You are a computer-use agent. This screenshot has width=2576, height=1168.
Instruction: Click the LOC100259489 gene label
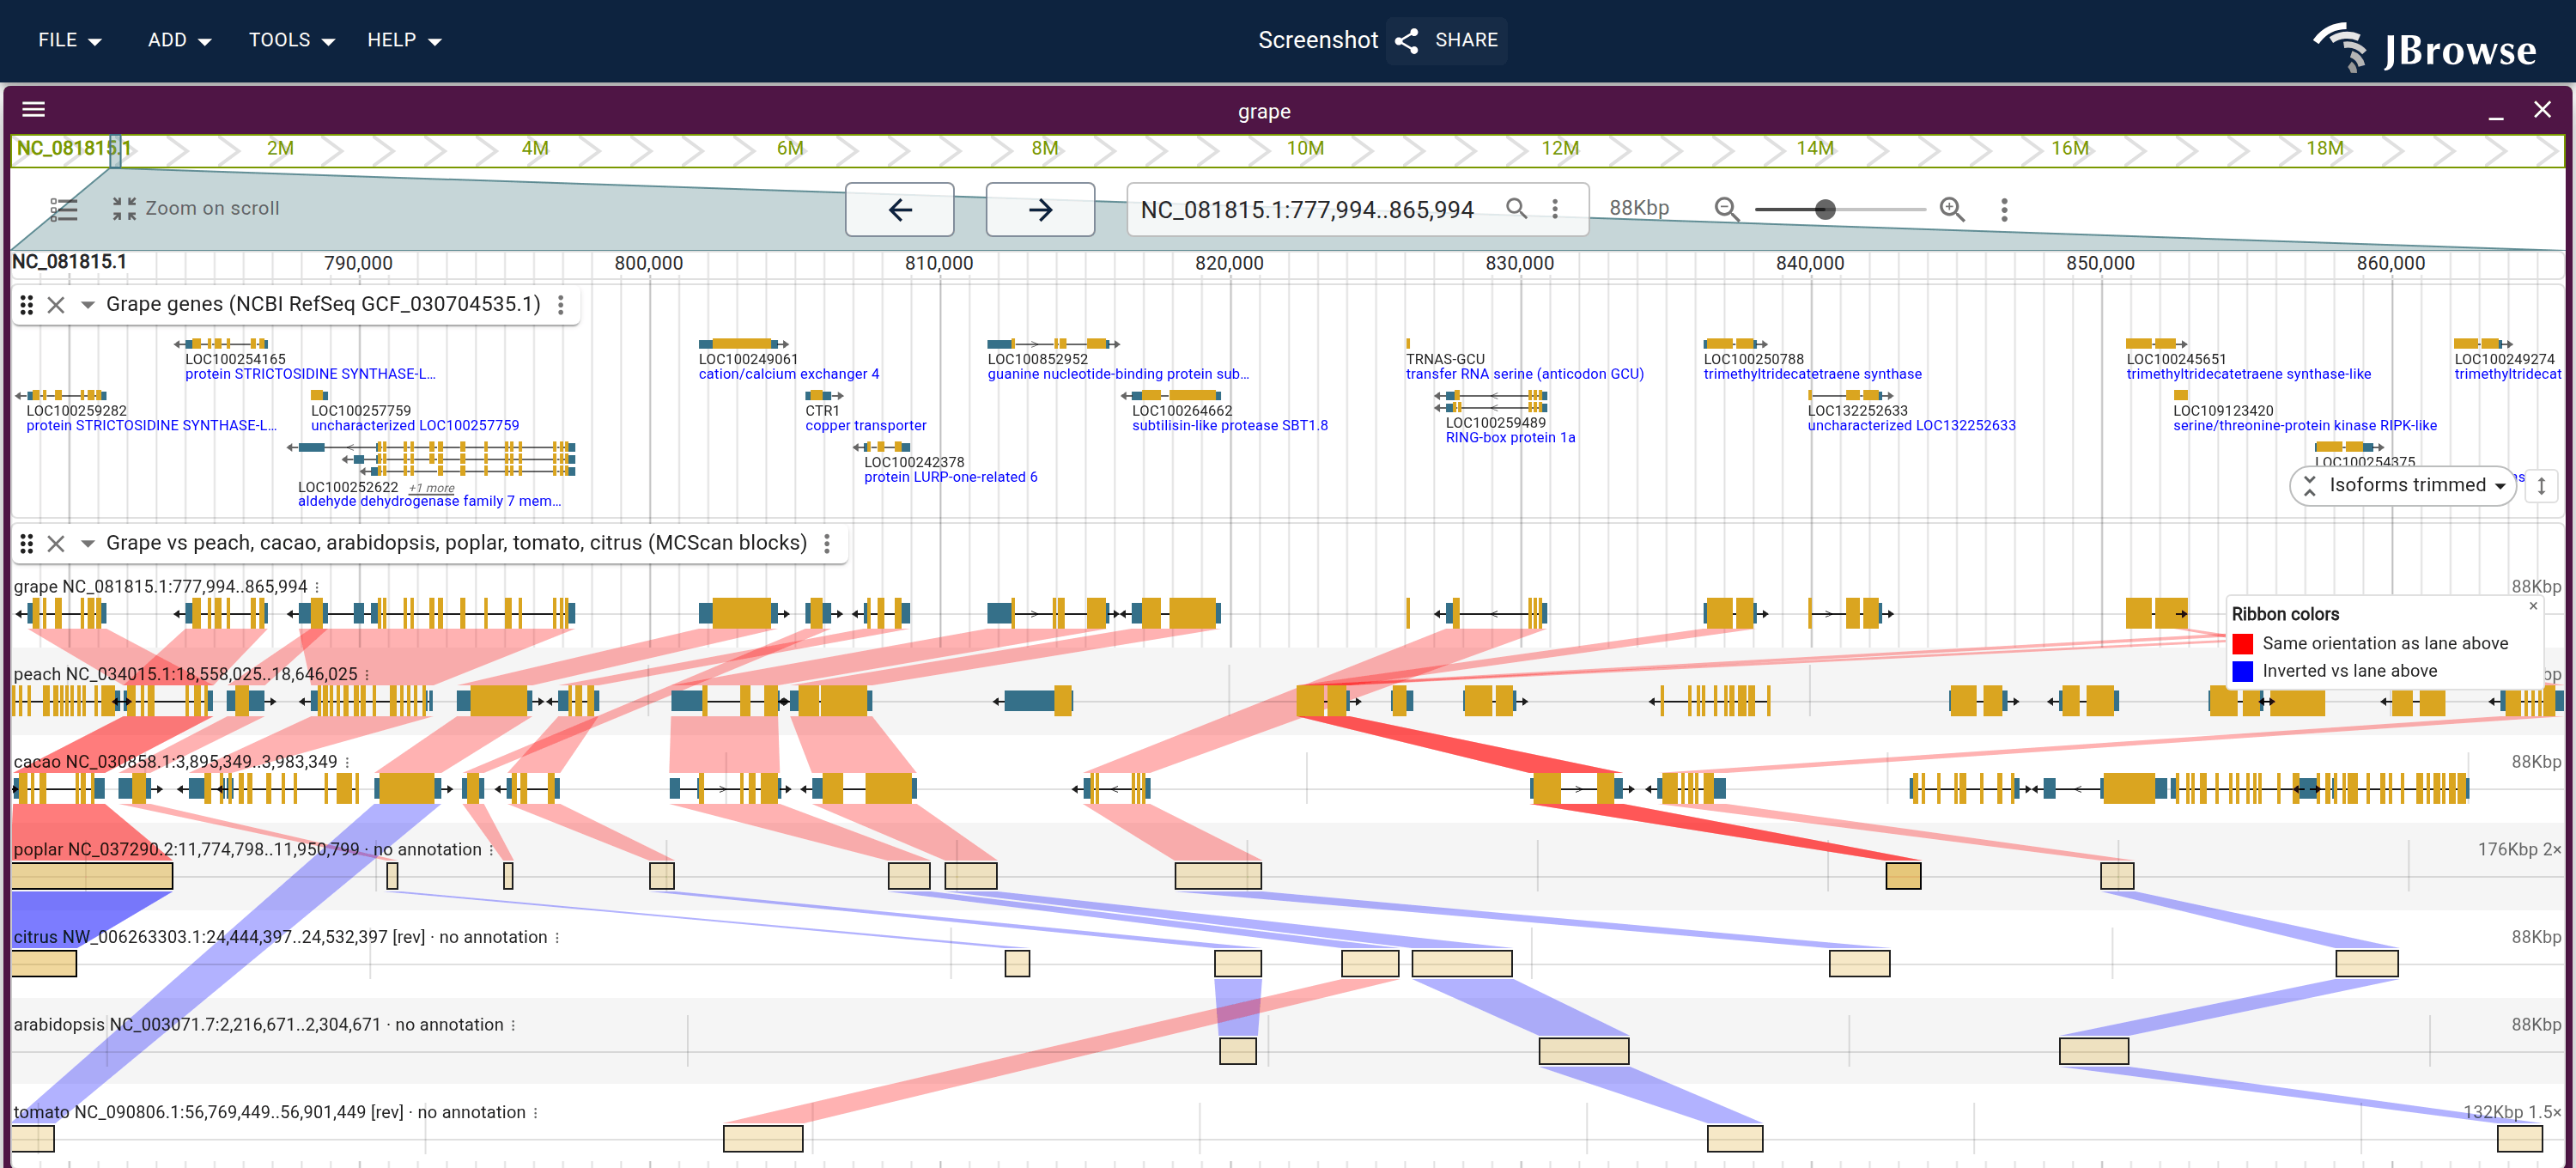click(1495, 423)
